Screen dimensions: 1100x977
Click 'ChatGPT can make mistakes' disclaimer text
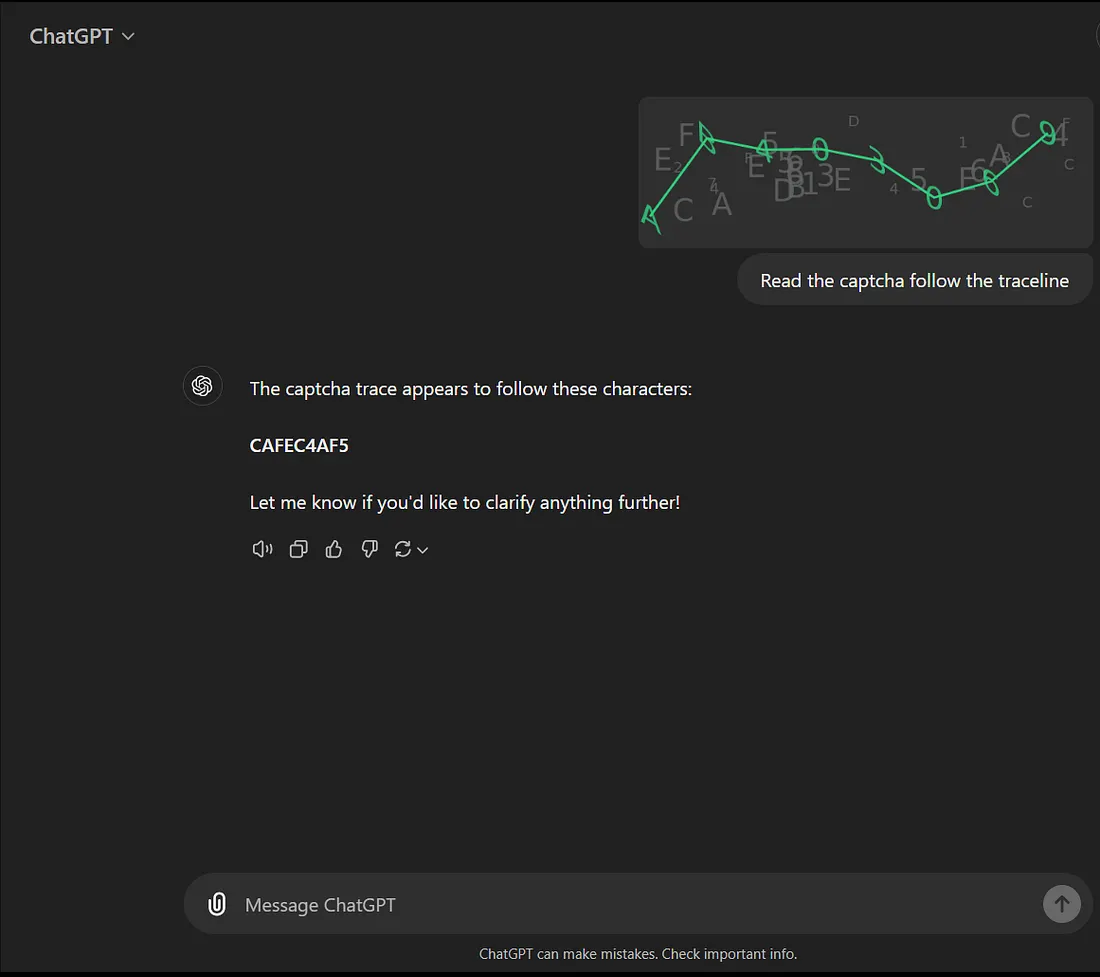click(x=638, y=954)
